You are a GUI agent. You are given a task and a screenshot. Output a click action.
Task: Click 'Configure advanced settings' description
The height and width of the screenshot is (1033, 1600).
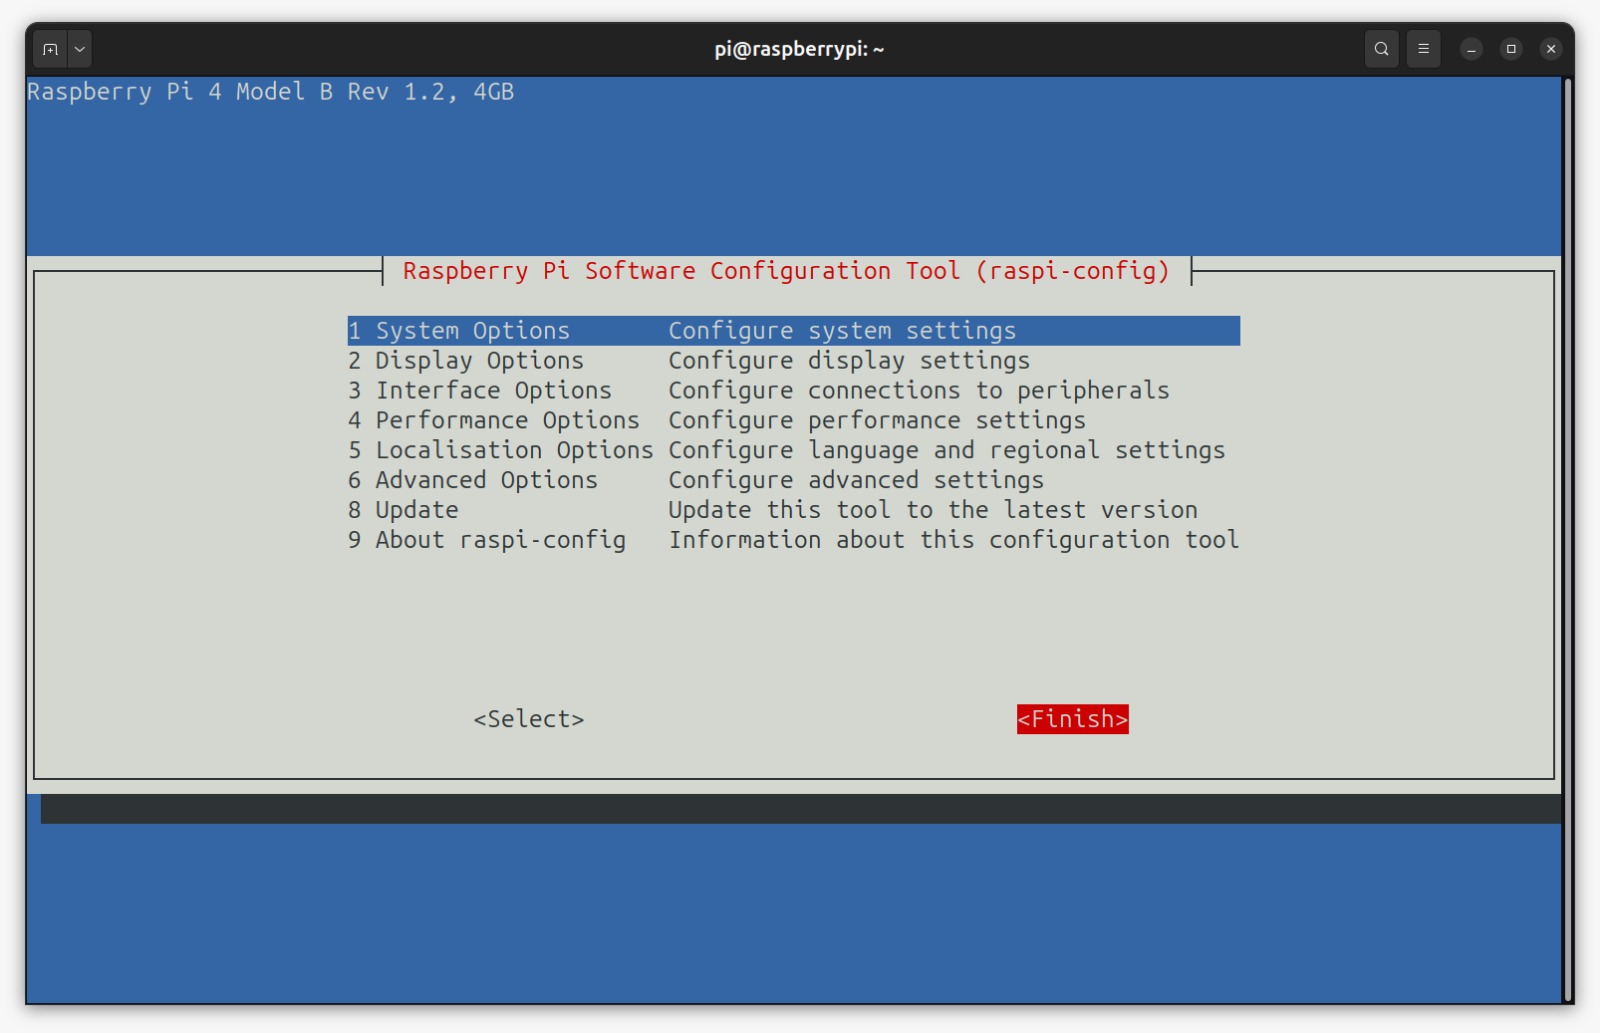tap(856, 481)
